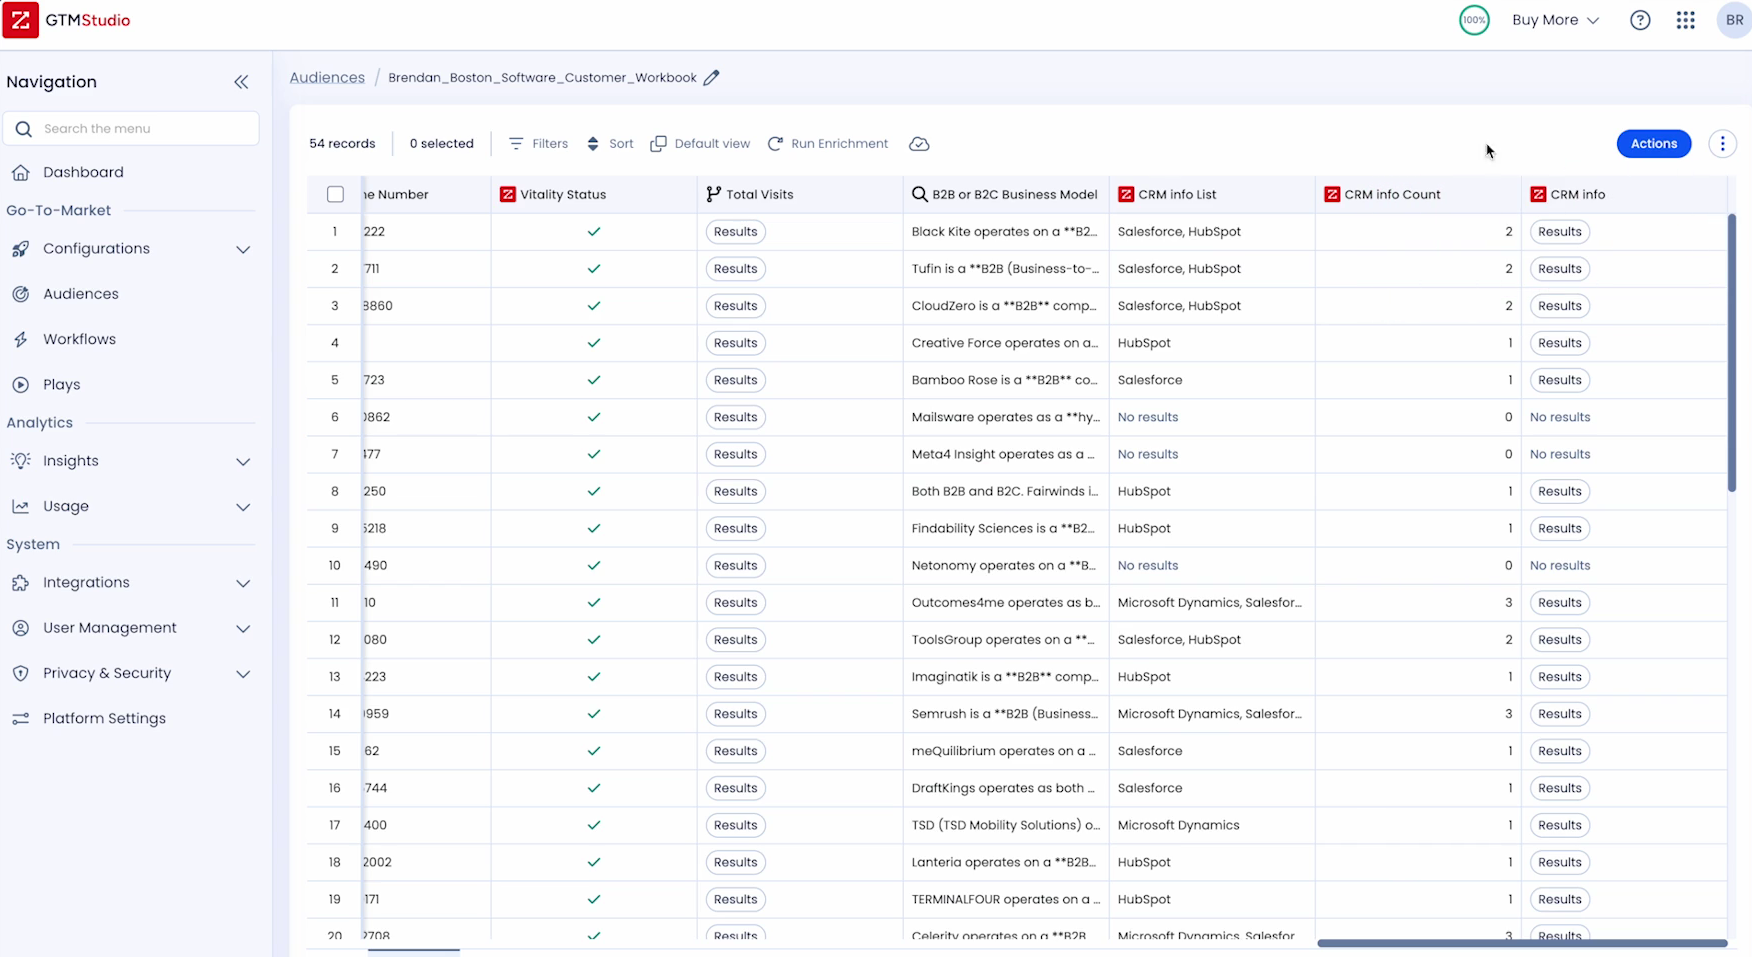The width and height of the screenshot is (1752, 957).
Task: Click the Configurations rocket icon
Action: point(20,249)
